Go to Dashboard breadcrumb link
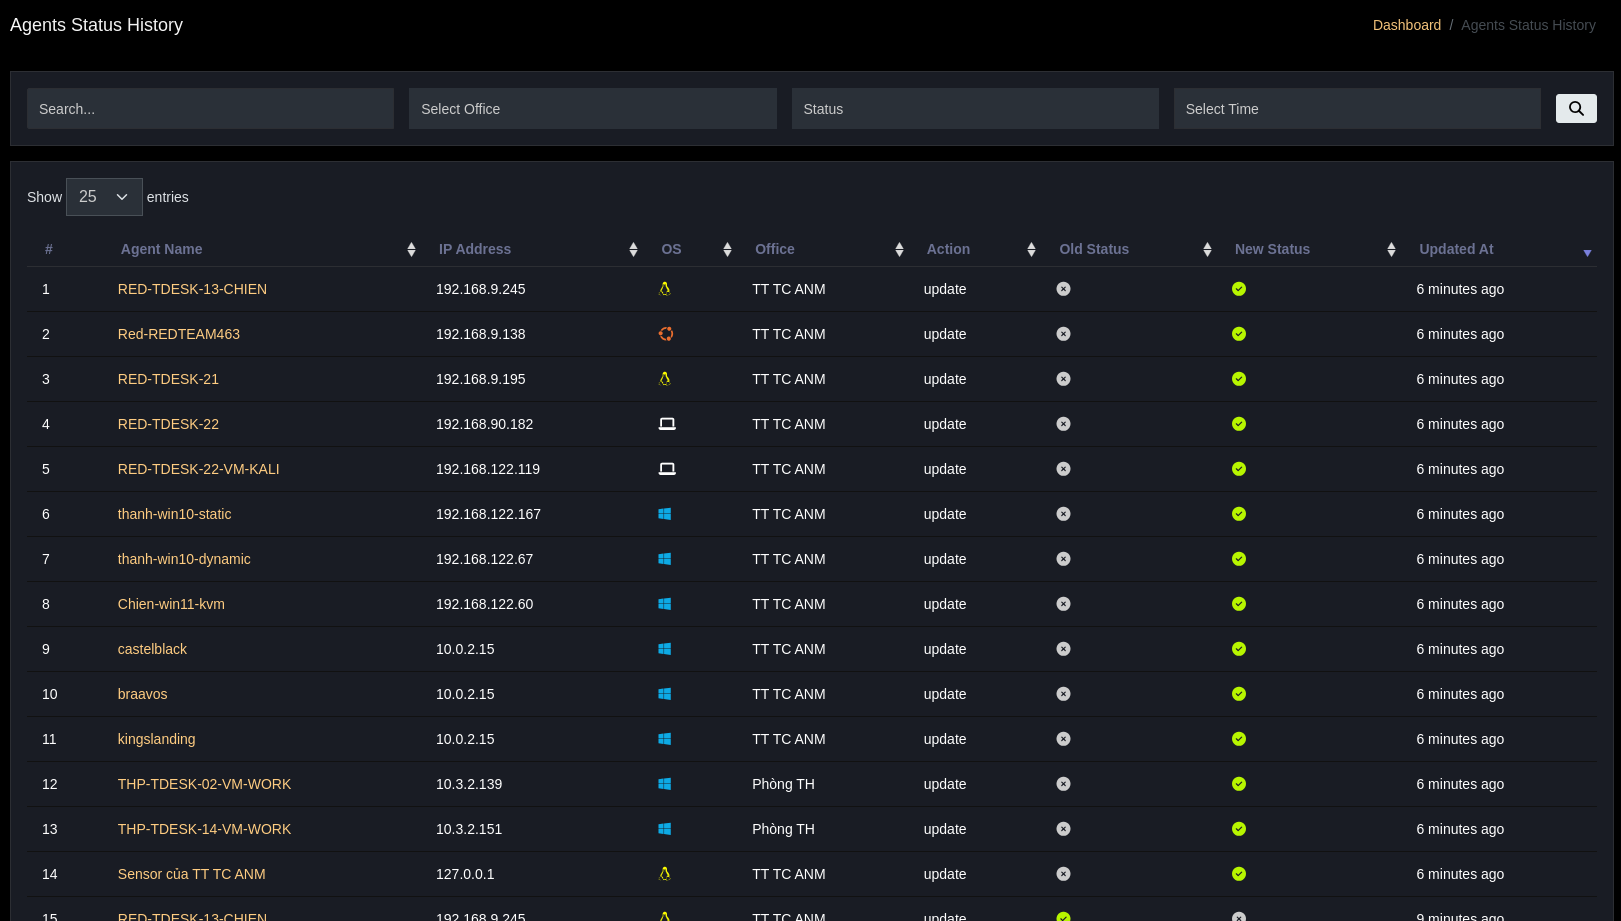This screenshot has height=921, width=1621. click(x=1406, y=25)
